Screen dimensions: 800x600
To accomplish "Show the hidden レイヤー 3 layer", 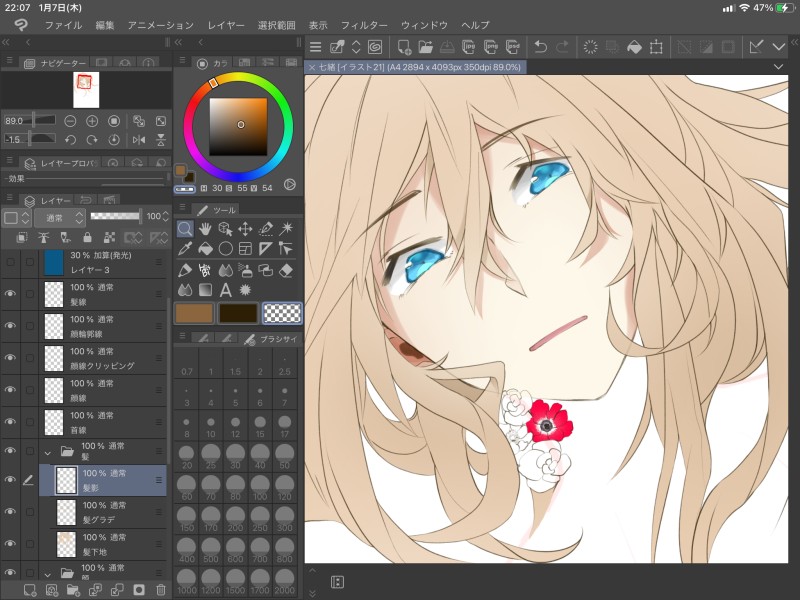I will click(x=10, y=262).
